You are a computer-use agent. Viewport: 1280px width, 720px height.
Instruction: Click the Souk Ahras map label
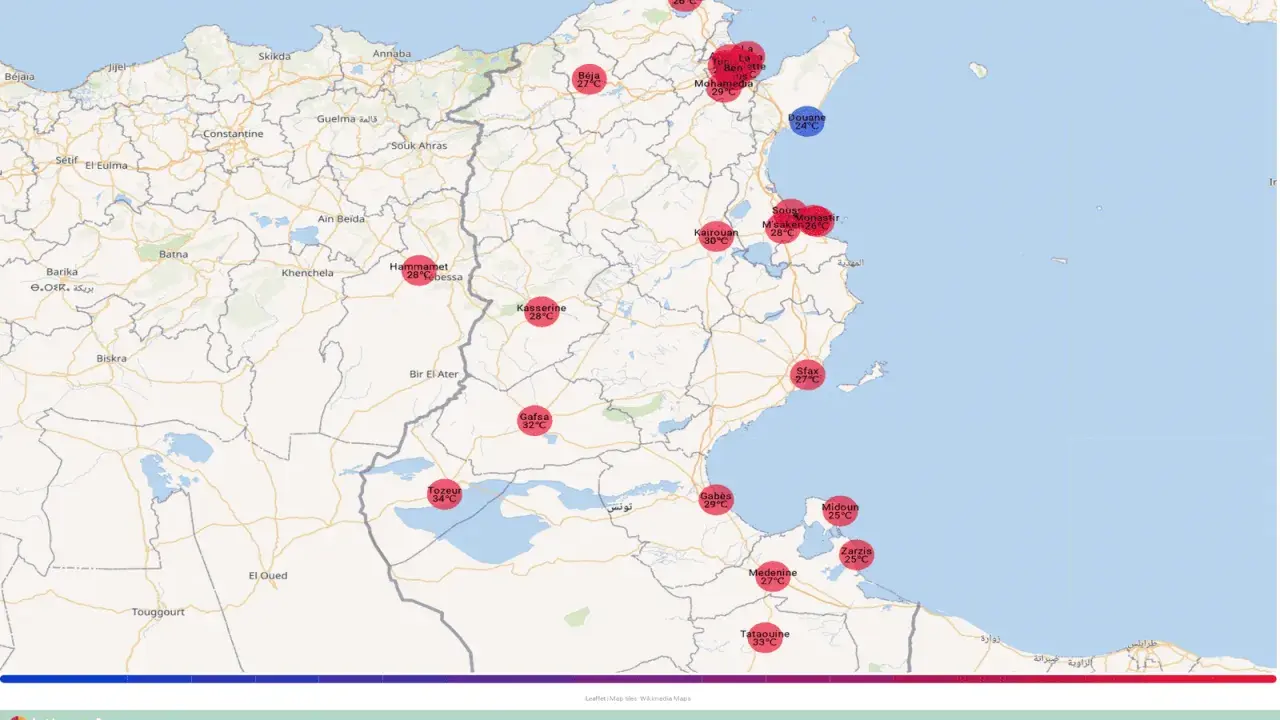click(x=420, y=146)
